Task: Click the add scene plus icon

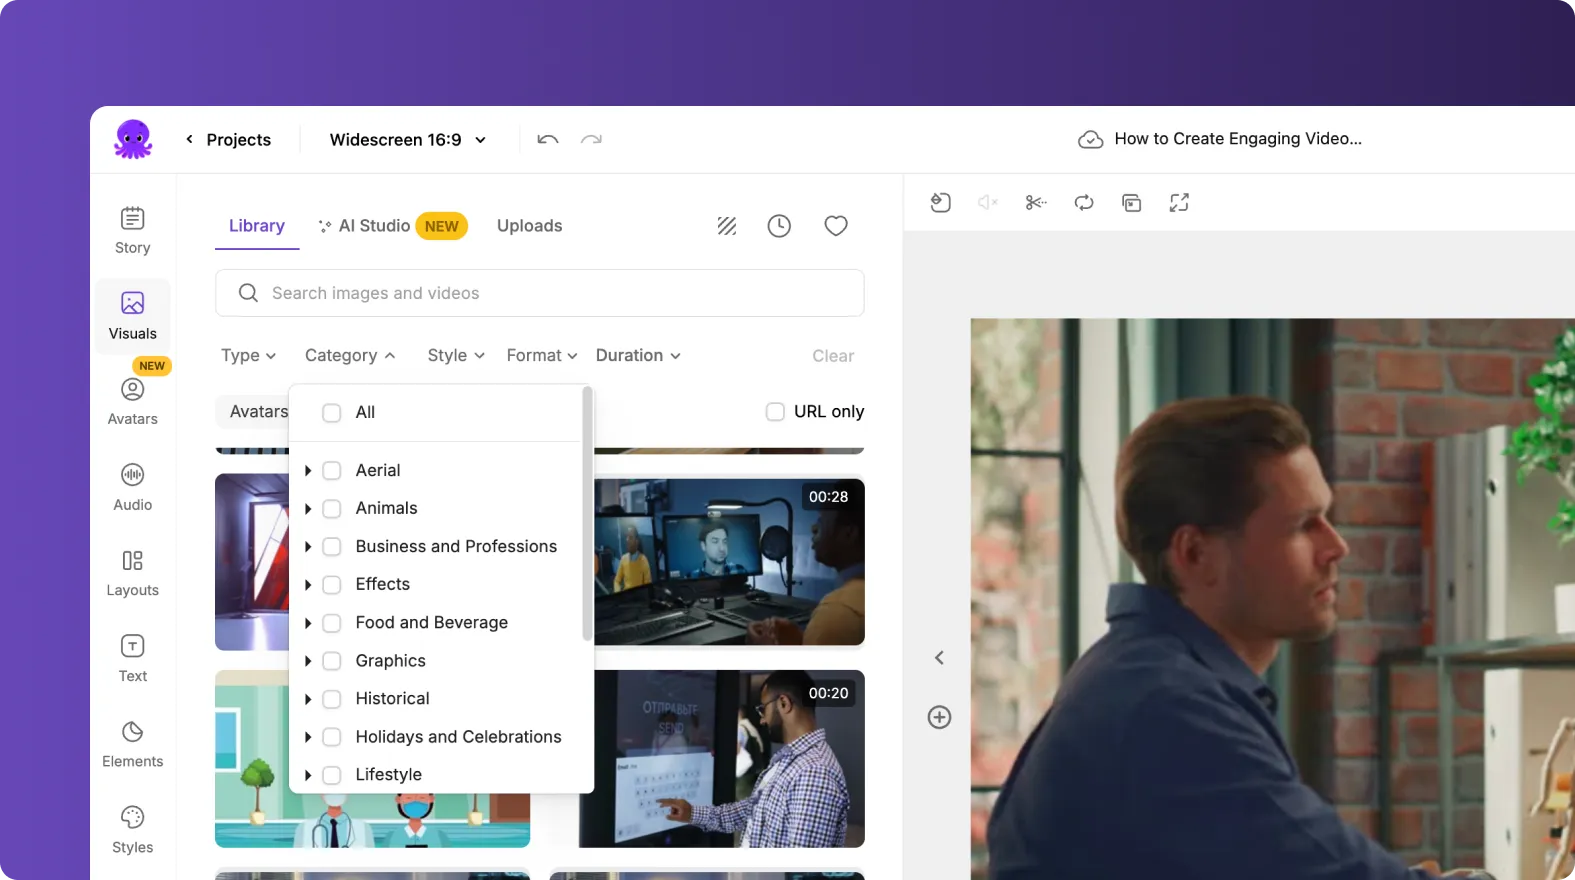Action: [x=939, y=717]
